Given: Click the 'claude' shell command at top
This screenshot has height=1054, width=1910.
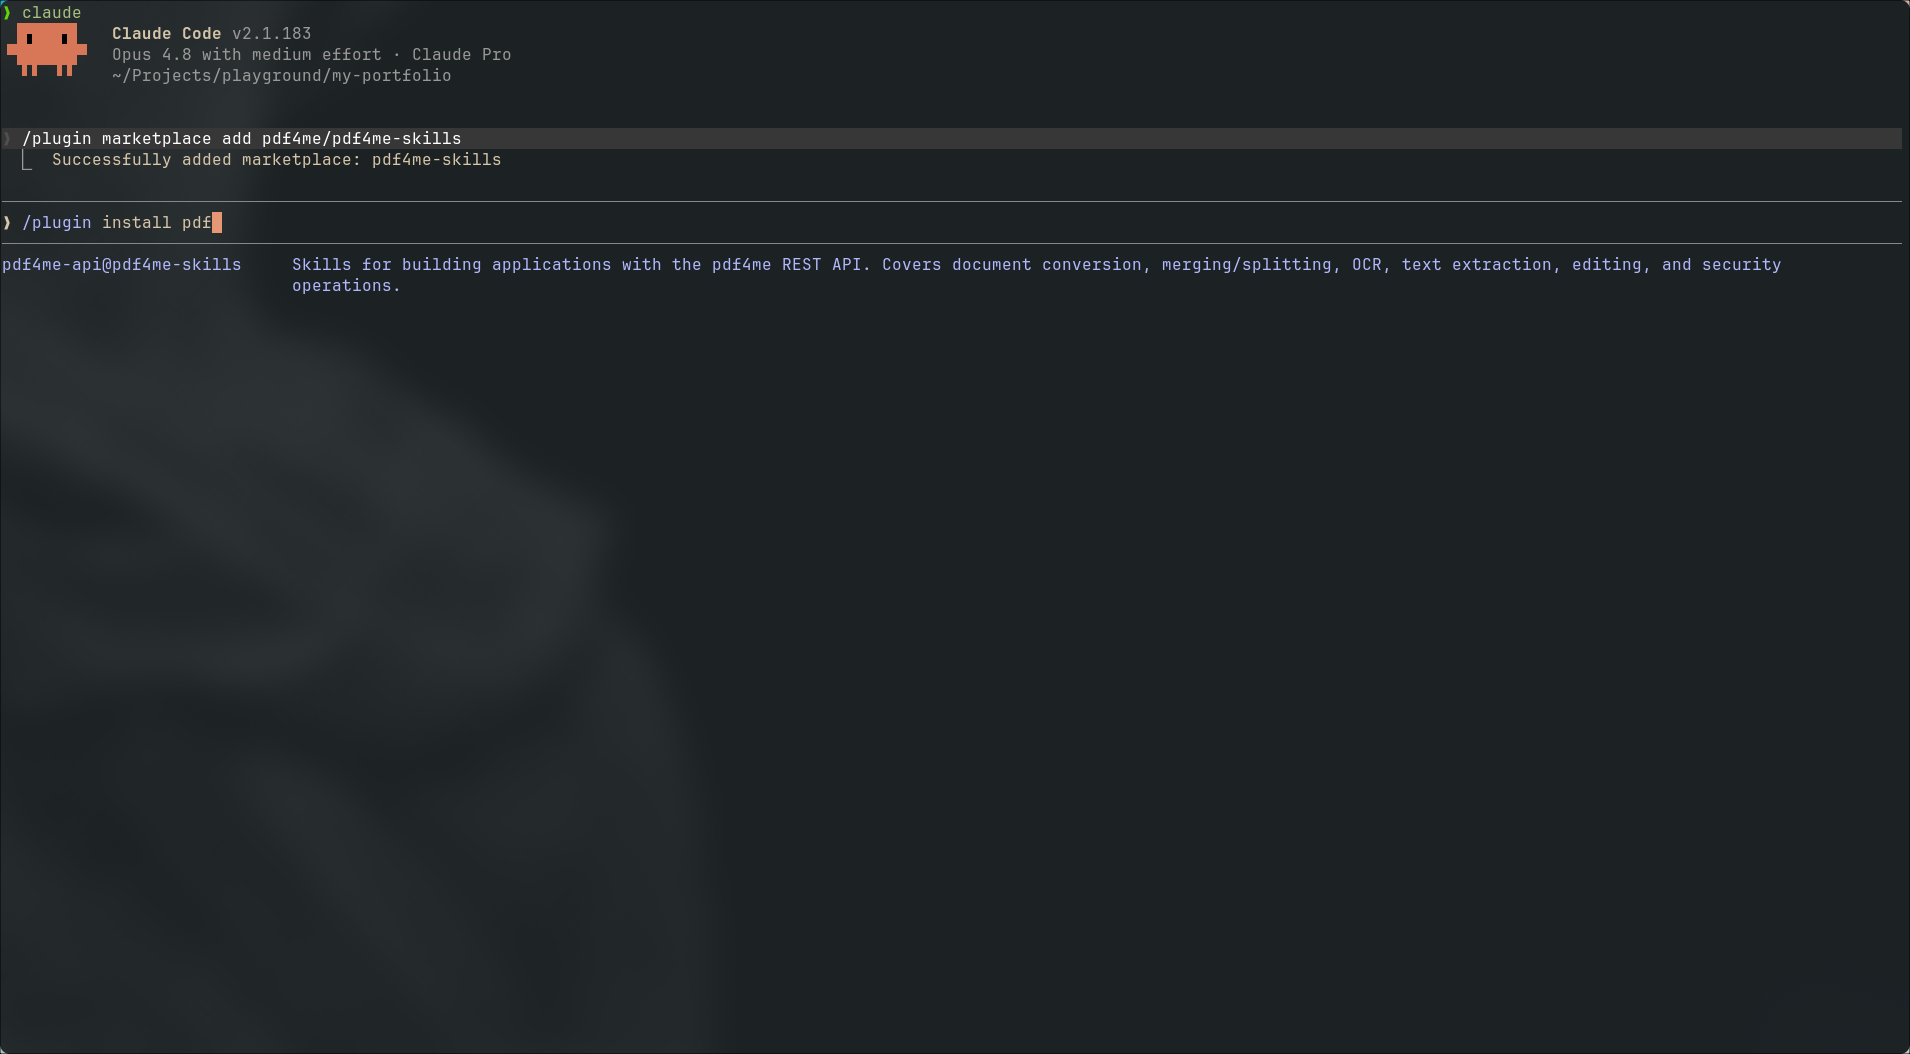Looking at the screenshot, I should 52,12.
